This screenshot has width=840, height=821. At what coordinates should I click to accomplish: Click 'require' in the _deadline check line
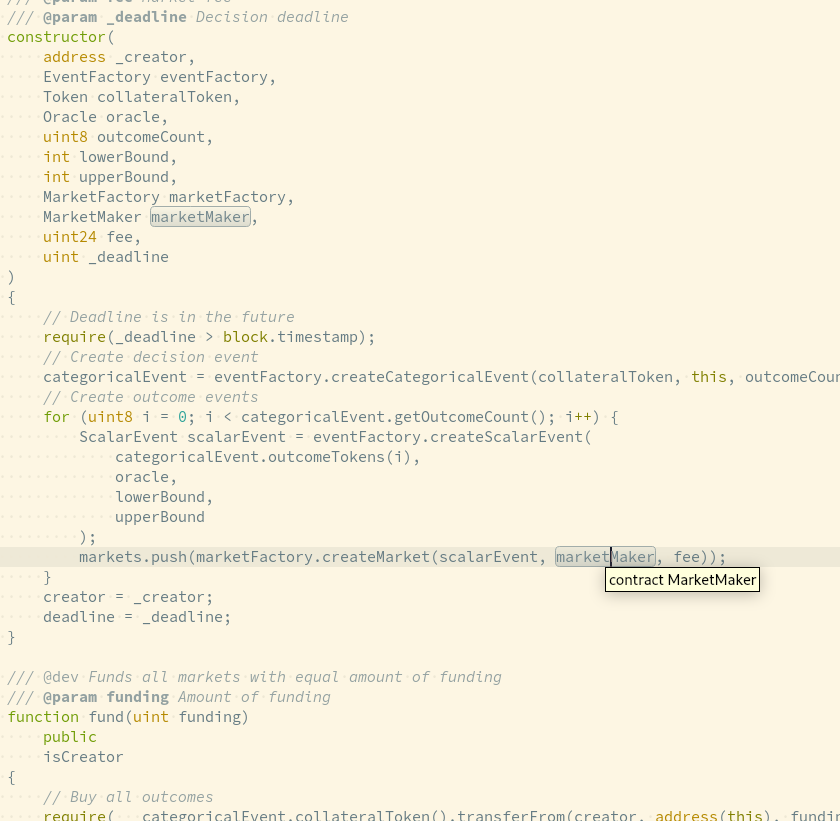(x=74, y=337)
